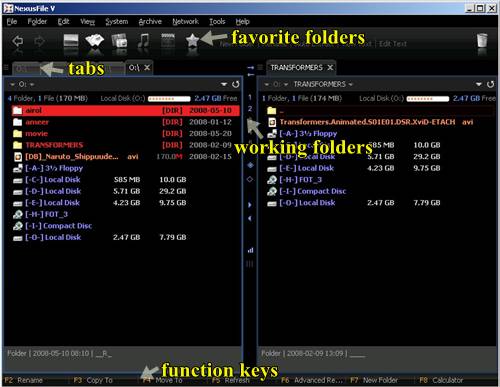
Task: Click the right arrow icon atop center strip
Action: (251, 68)
